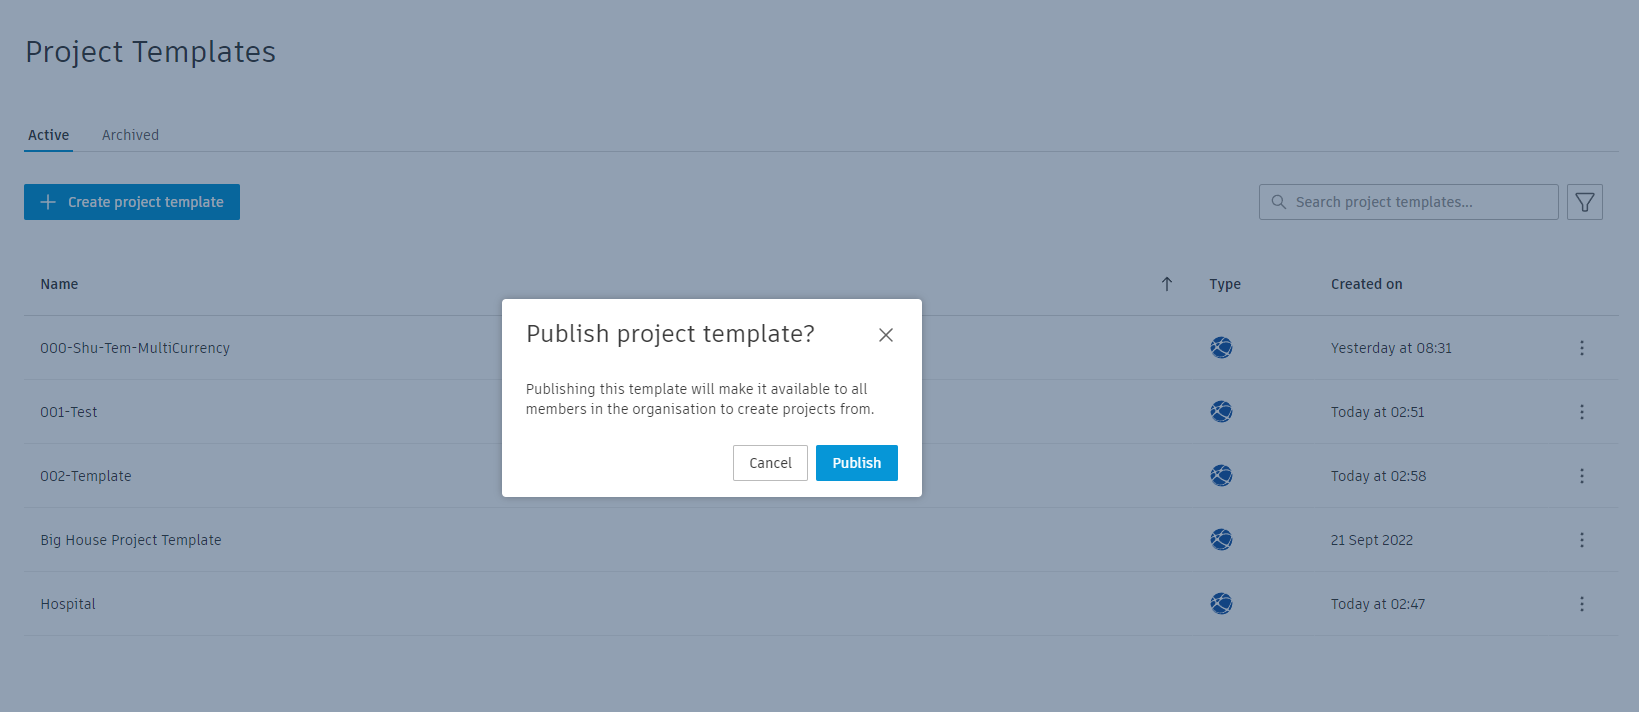Switch to the Archived tab
Image resolution: width=1639 pixels, height=712 pixels.
(x=130, y=135)
